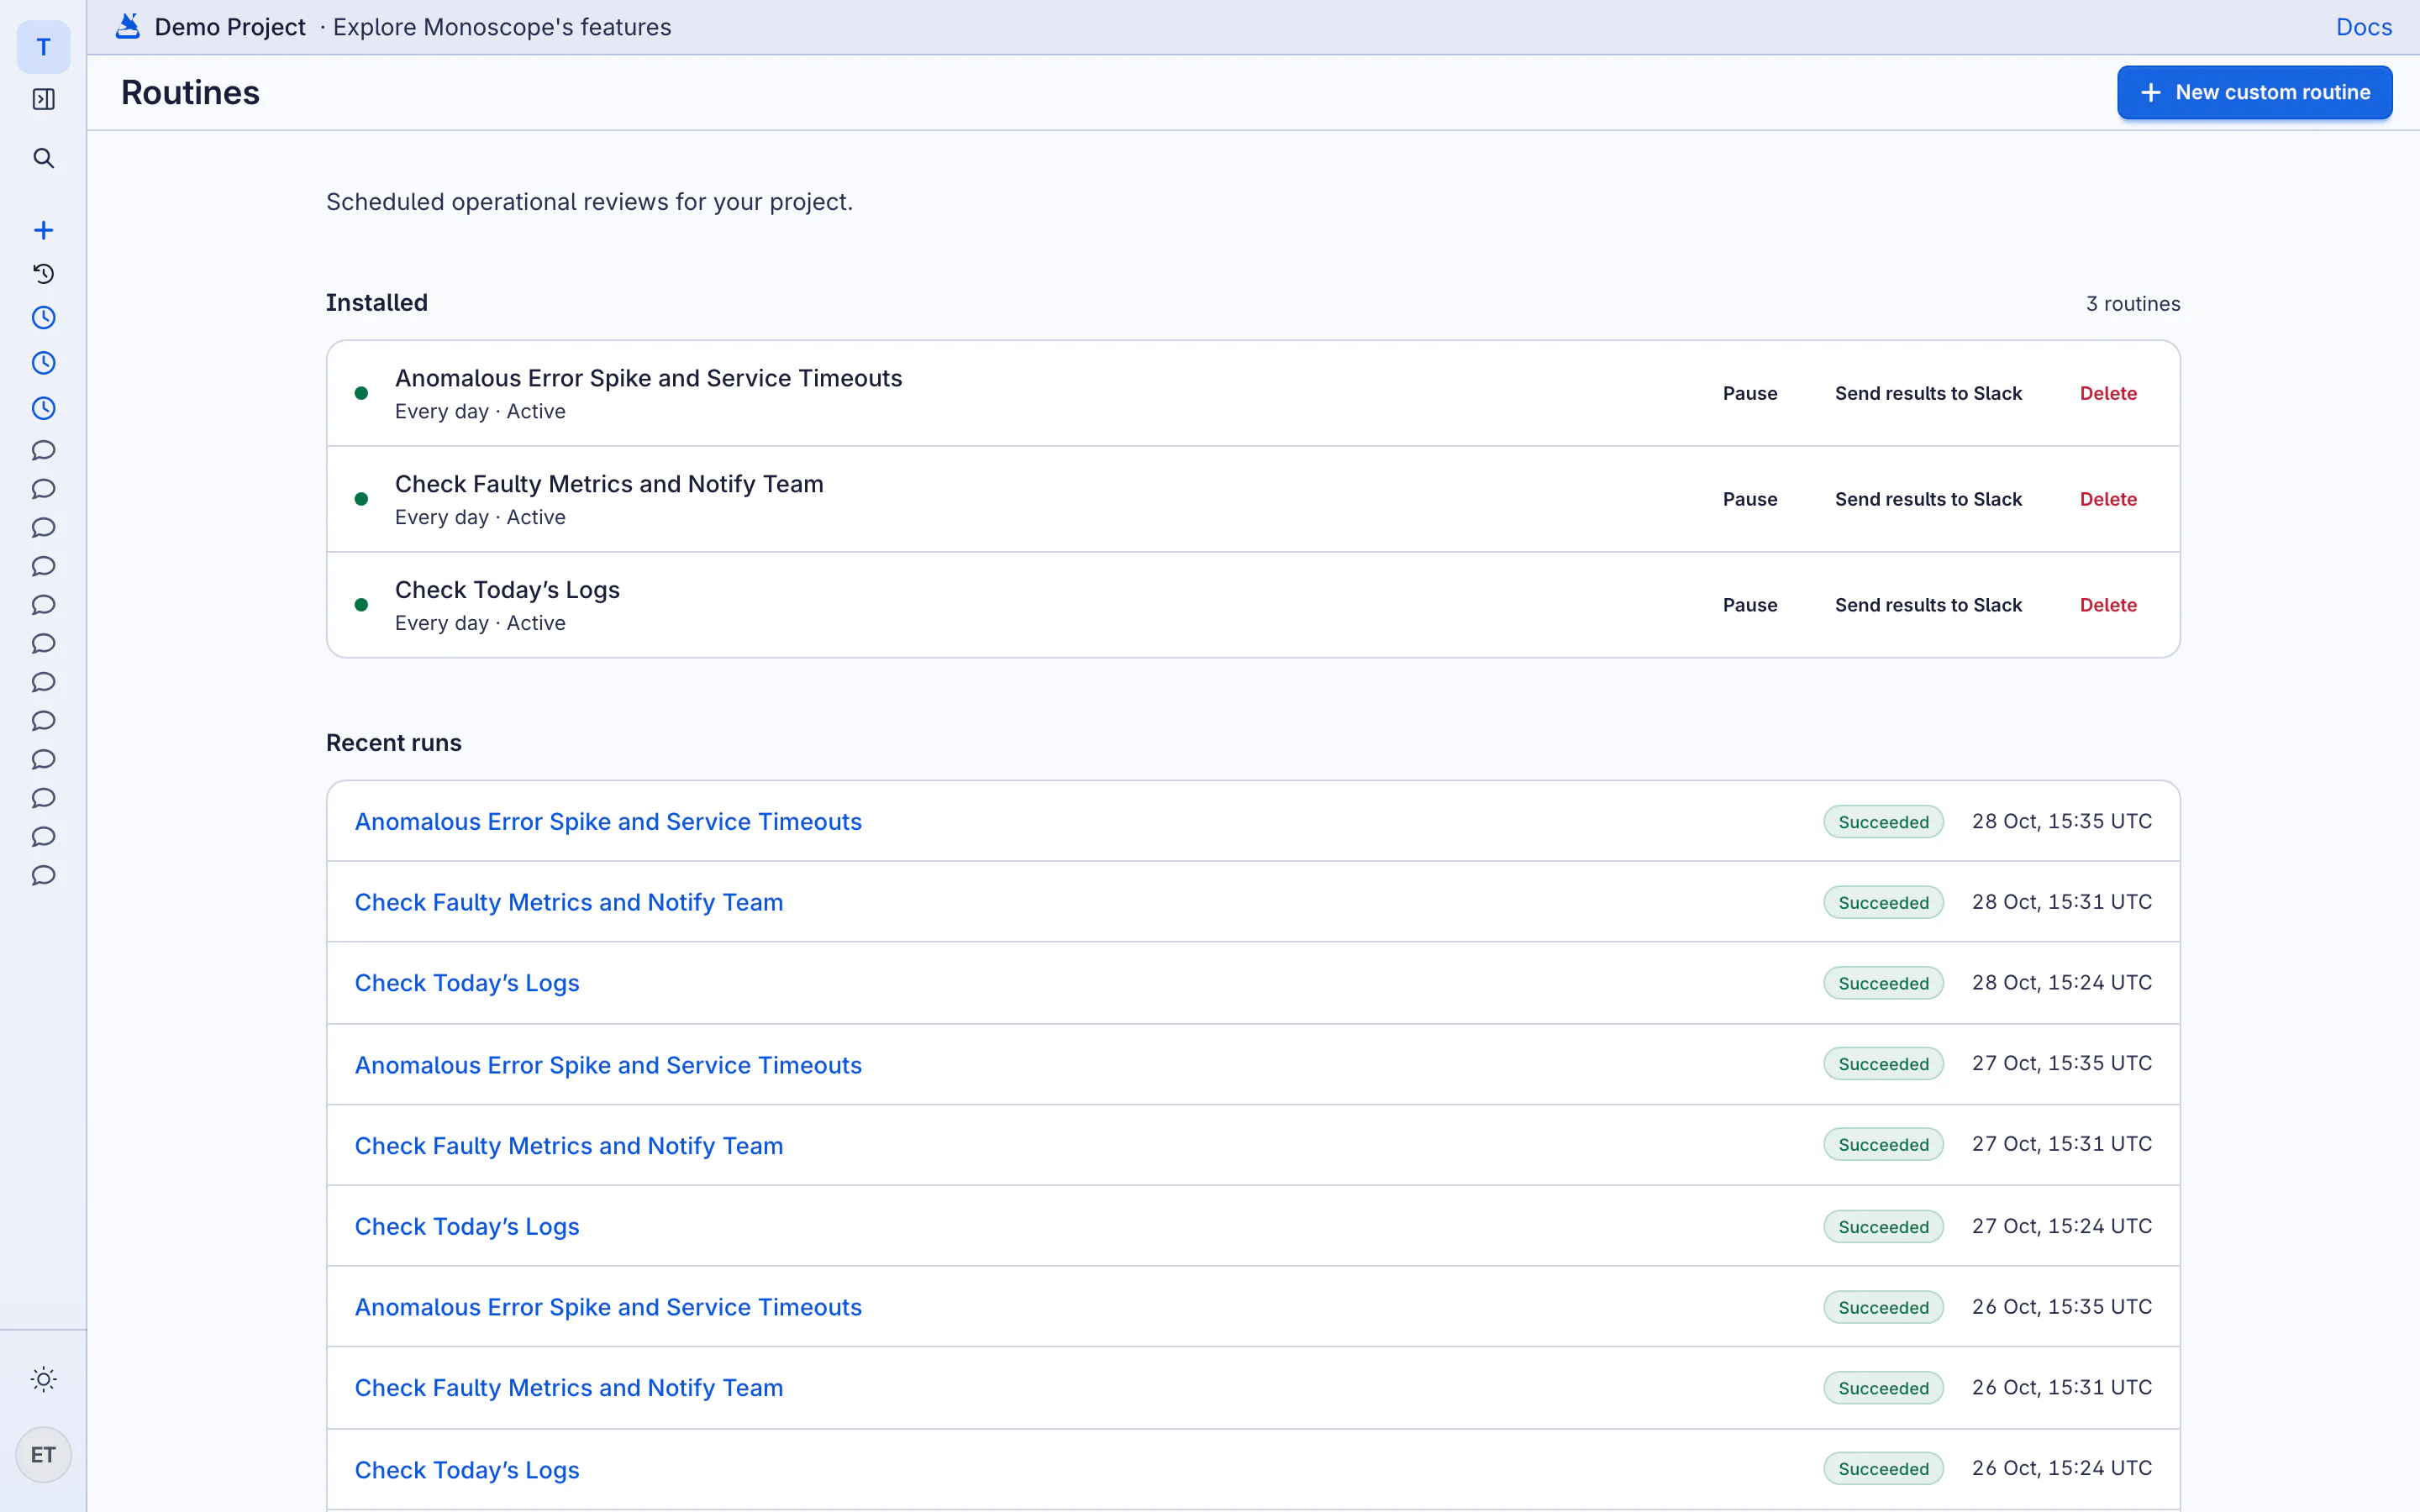Open the 27 Oct 15:35 Anomalous Error Spike run
The width and height of the screenshot is (2420, 1512).
608,1065
